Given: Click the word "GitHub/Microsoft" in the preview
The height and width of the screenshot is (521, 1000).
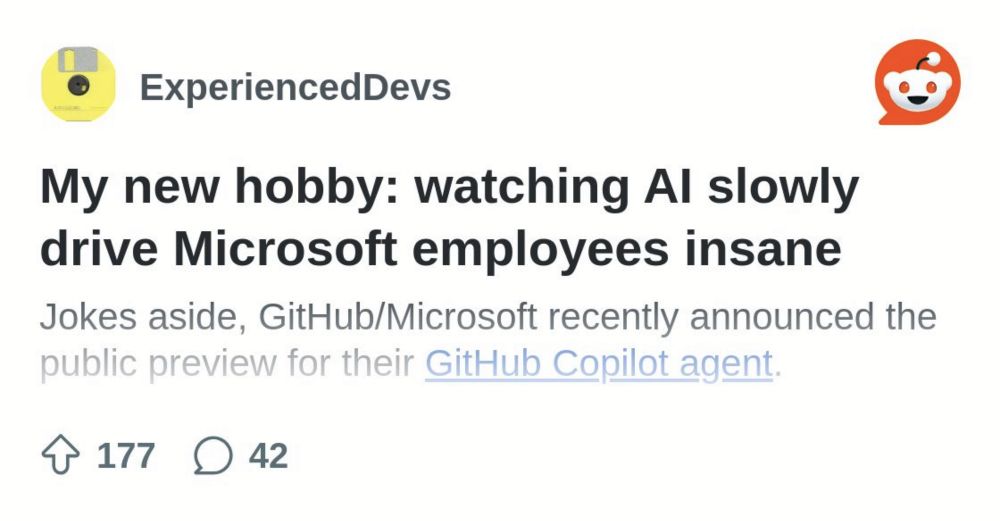Looking at the screenshot, I should (x=397, y=316).
